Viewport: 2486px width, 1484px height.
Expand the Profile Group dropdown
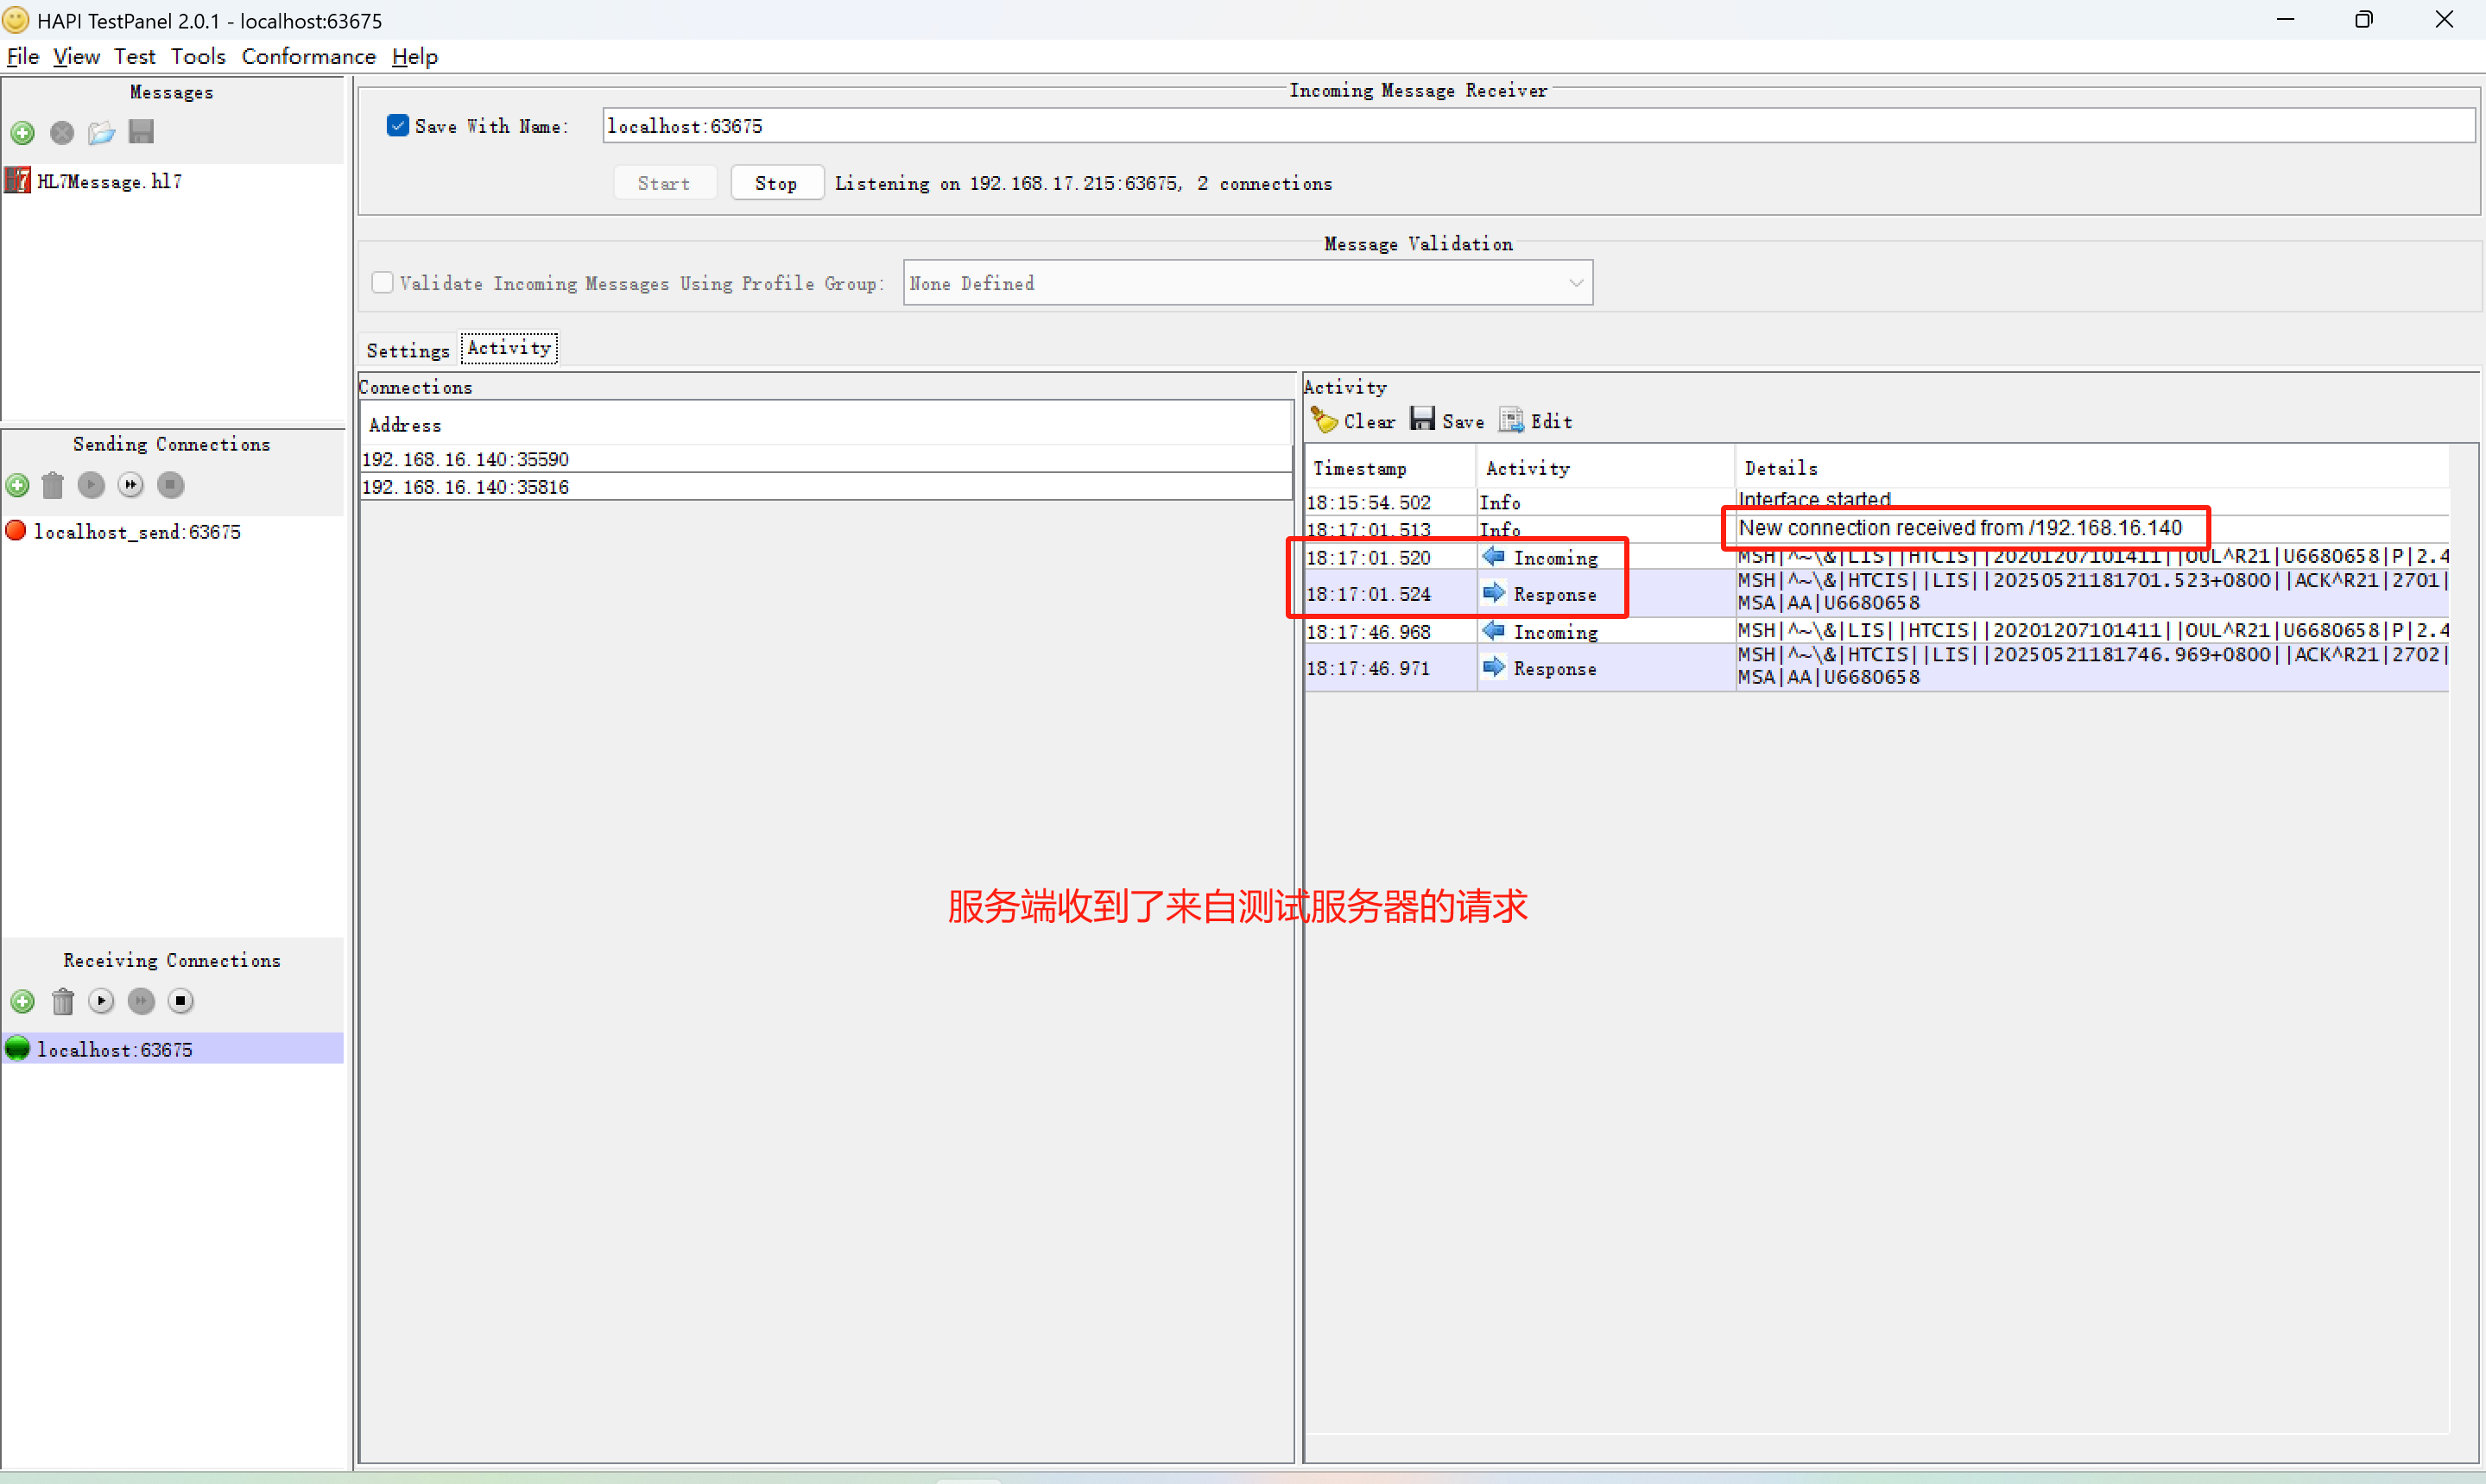tap(1575, 283)
